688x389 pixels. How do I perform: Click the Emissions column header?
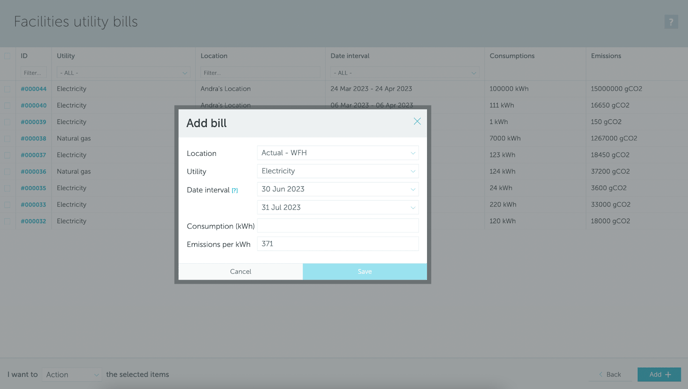606,56
